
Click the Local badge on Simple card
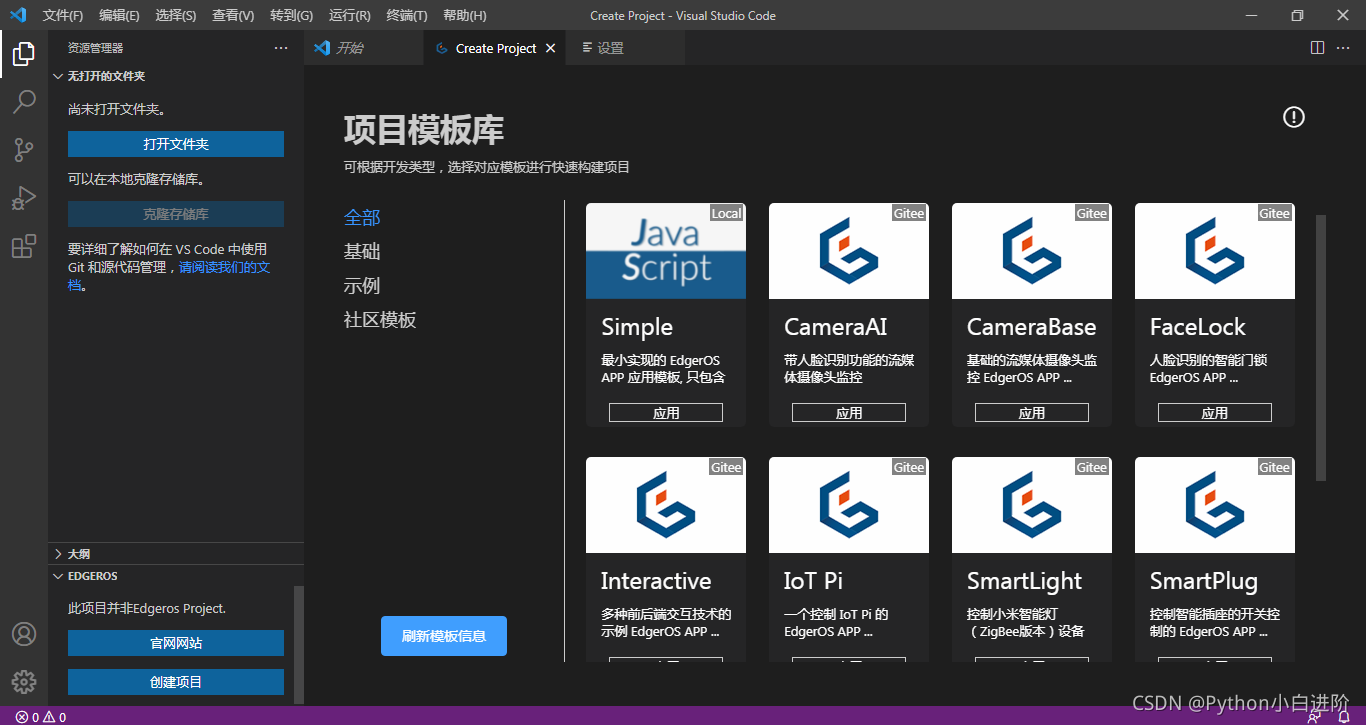727,213
